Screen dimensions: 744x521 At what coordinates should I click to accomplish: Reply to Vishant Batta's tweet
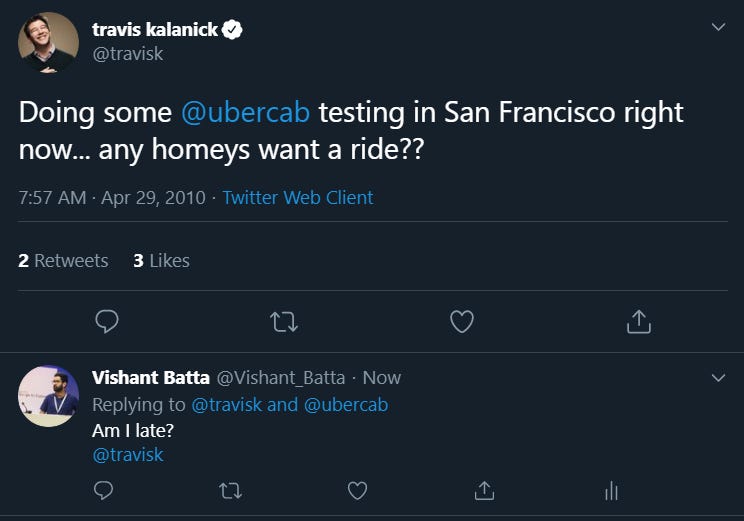(103, 490)
